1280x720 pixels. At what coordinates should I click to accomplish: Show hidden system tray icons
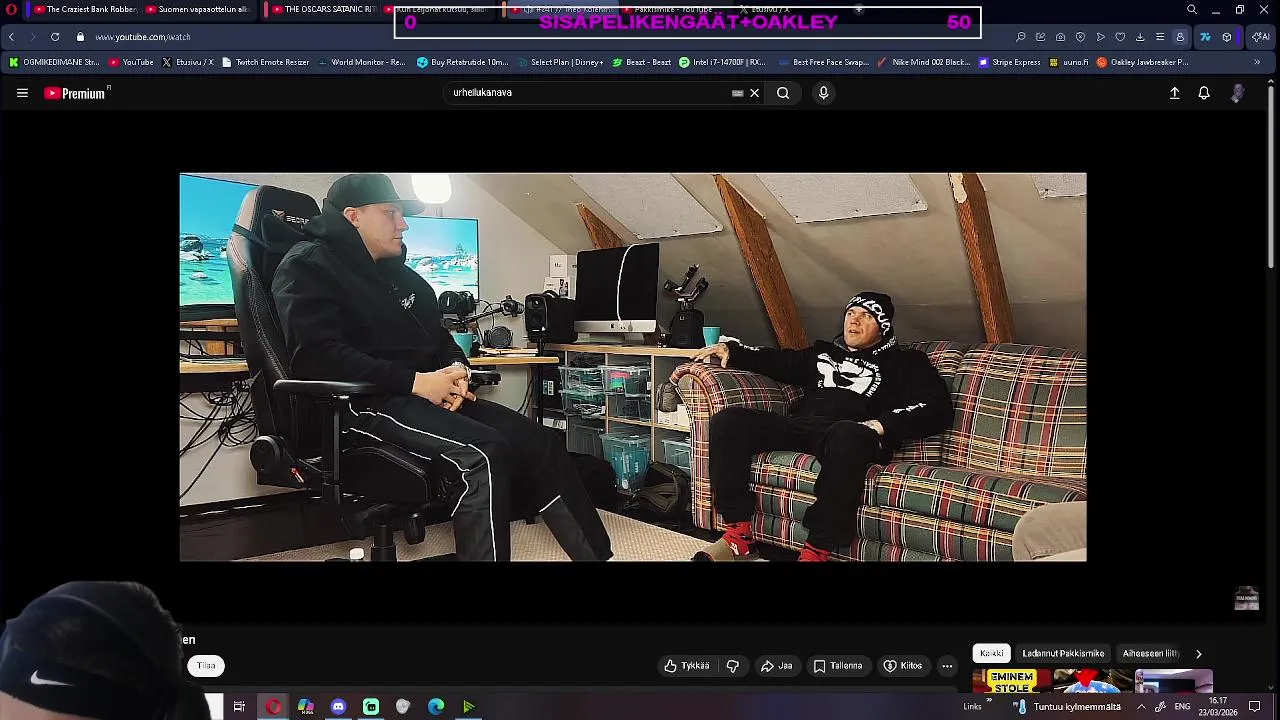tap(1141, 707)
